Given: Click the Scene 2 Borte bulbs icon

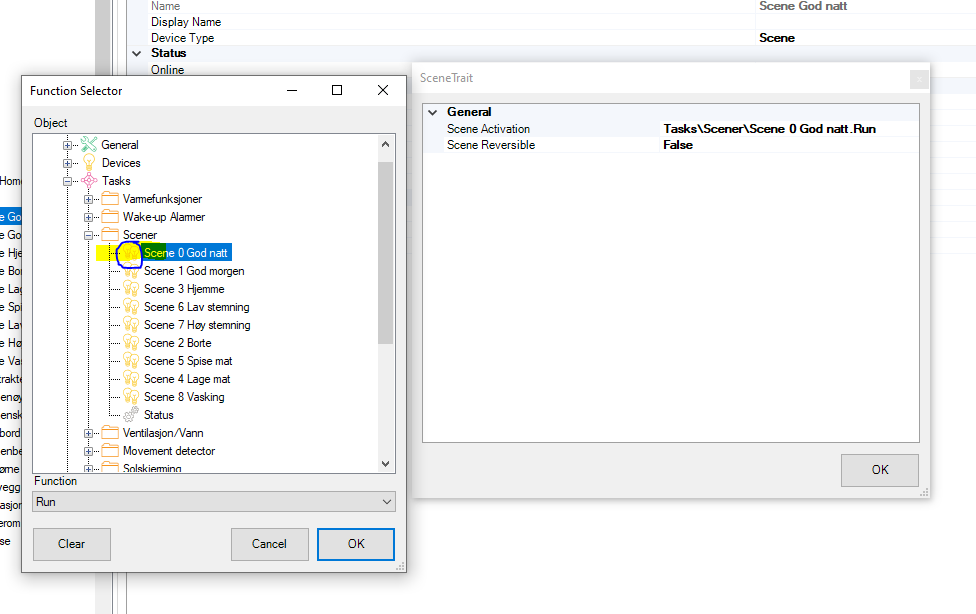Looking at the screenshot, I should [x=131, y=343].
